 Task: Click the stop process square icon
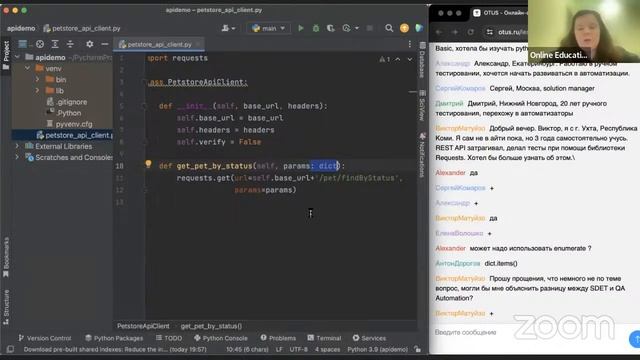coord(370,28)
